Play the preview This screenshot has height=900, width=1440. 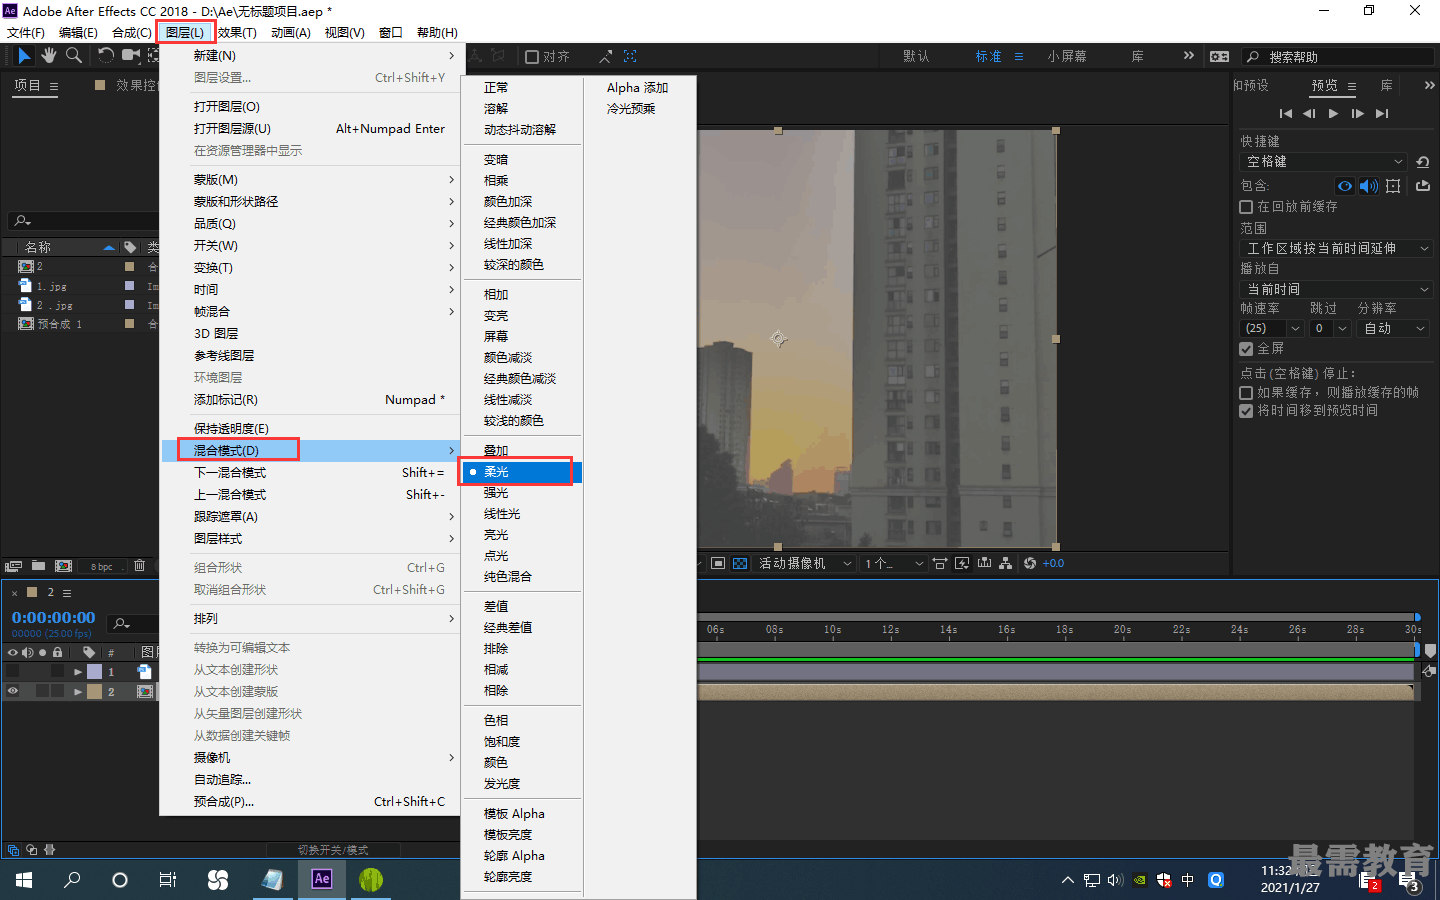pos(1333,113)
